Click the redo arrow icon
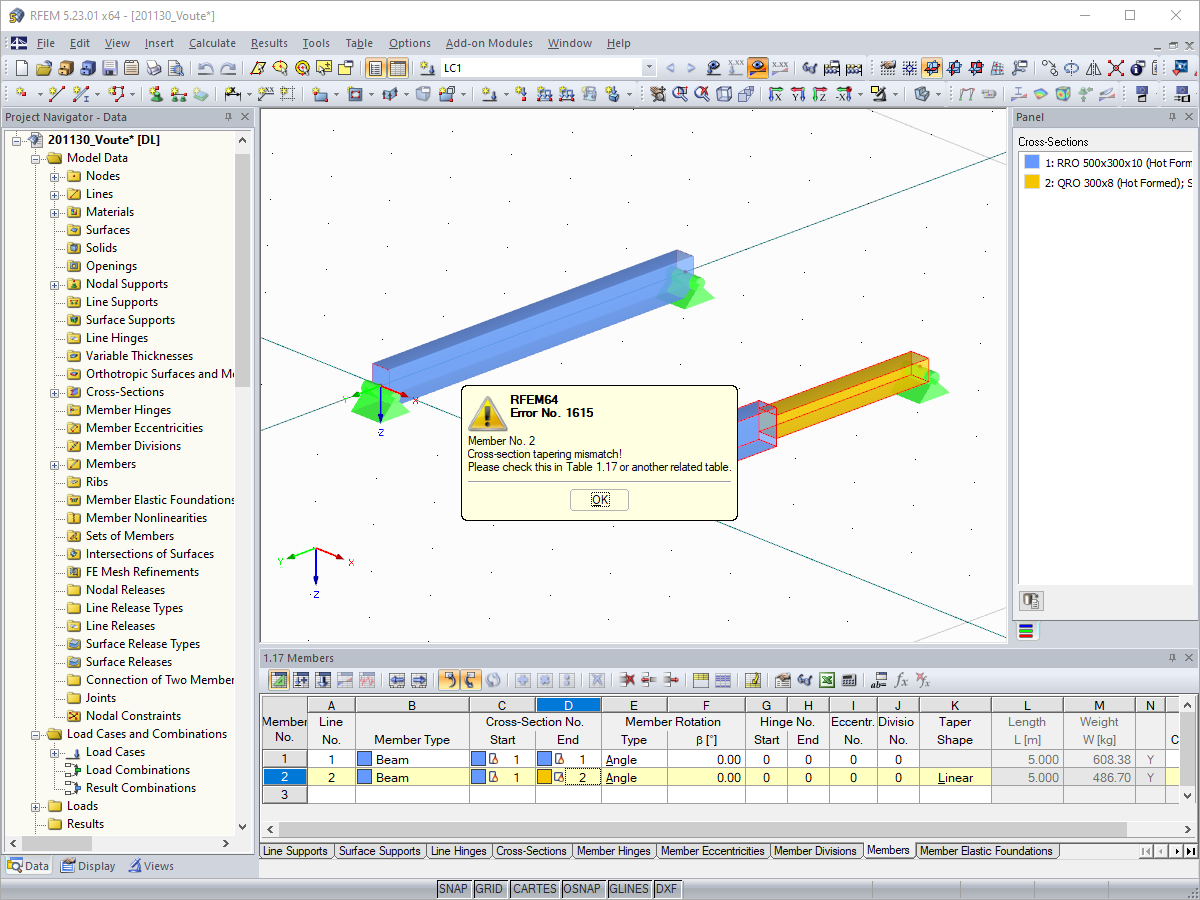Viewport: 1200px width, 900px height. 228,68
